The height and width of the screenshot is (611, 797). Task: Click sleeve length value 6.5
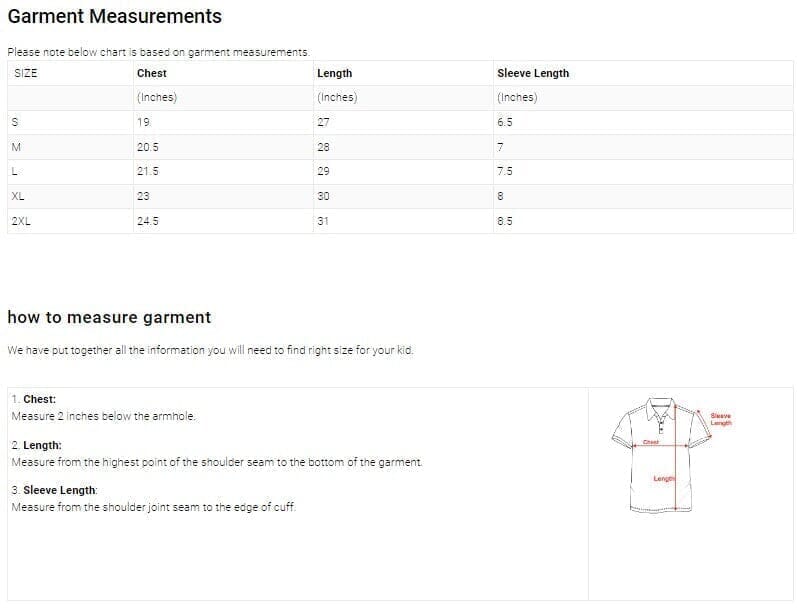point(505,122)
